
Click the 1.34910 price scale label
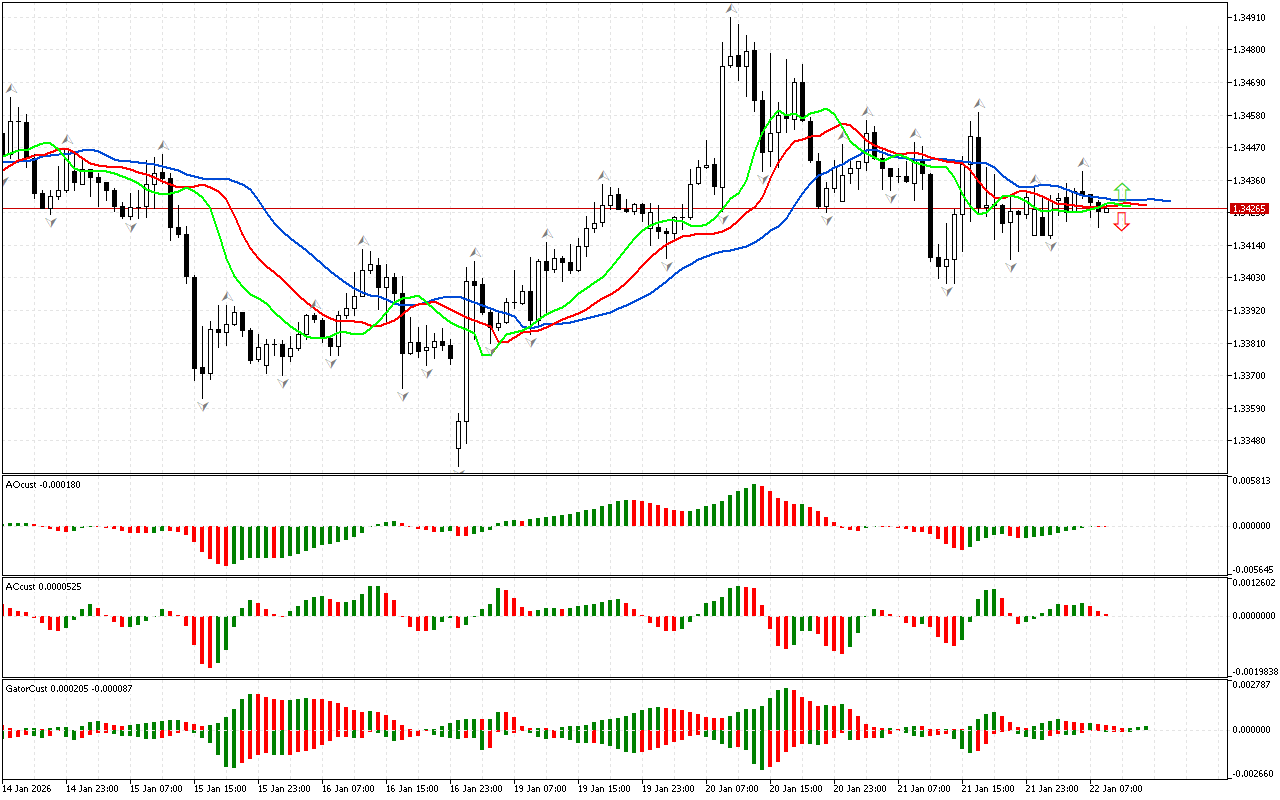pos(1250,18)
